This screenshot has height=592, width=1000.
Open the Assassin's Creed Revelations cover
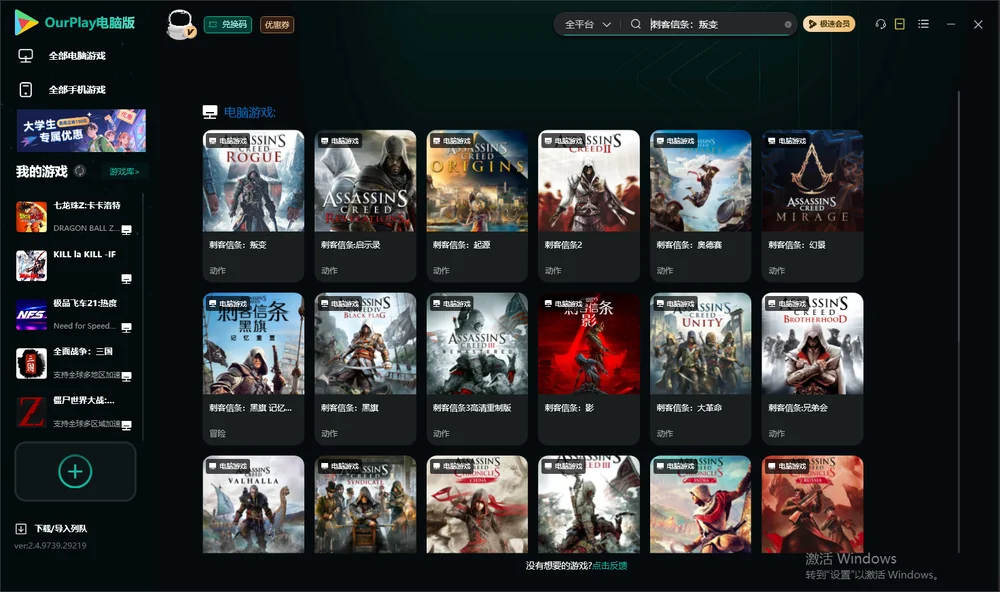(365, 181)
